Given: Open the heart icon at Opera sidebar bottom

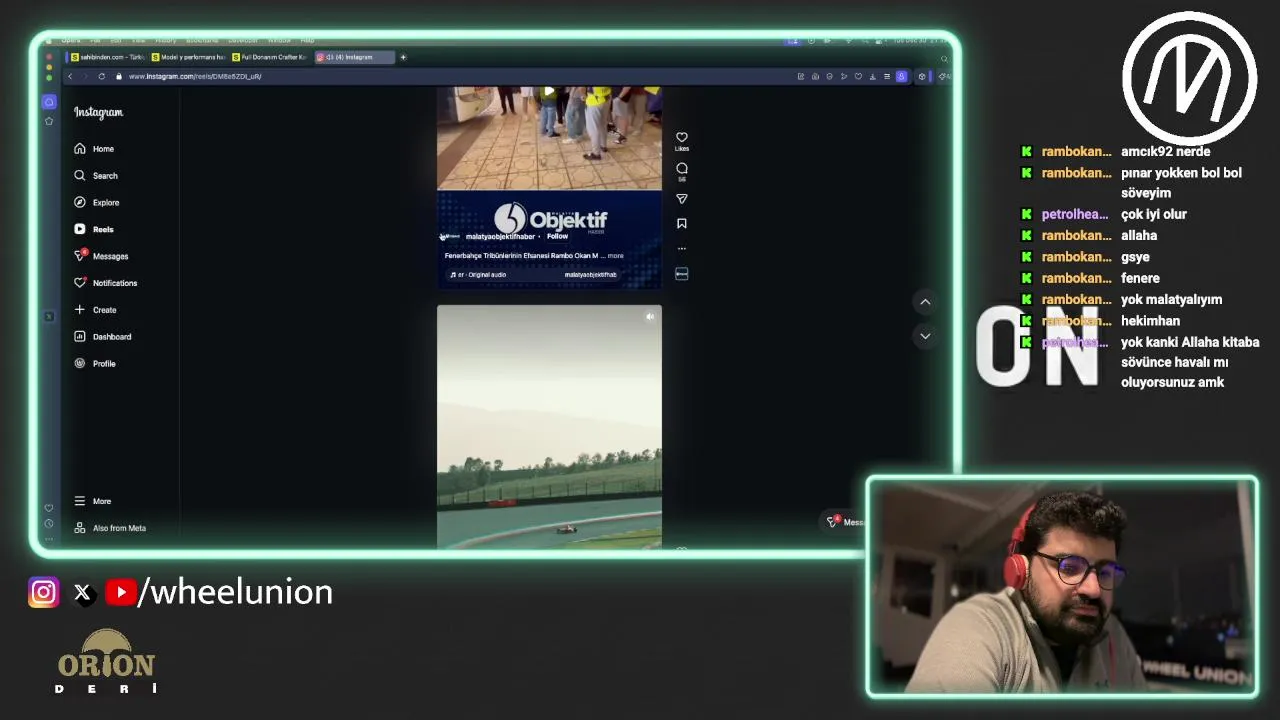Looking at the screenshot, I should coord(49,508).
